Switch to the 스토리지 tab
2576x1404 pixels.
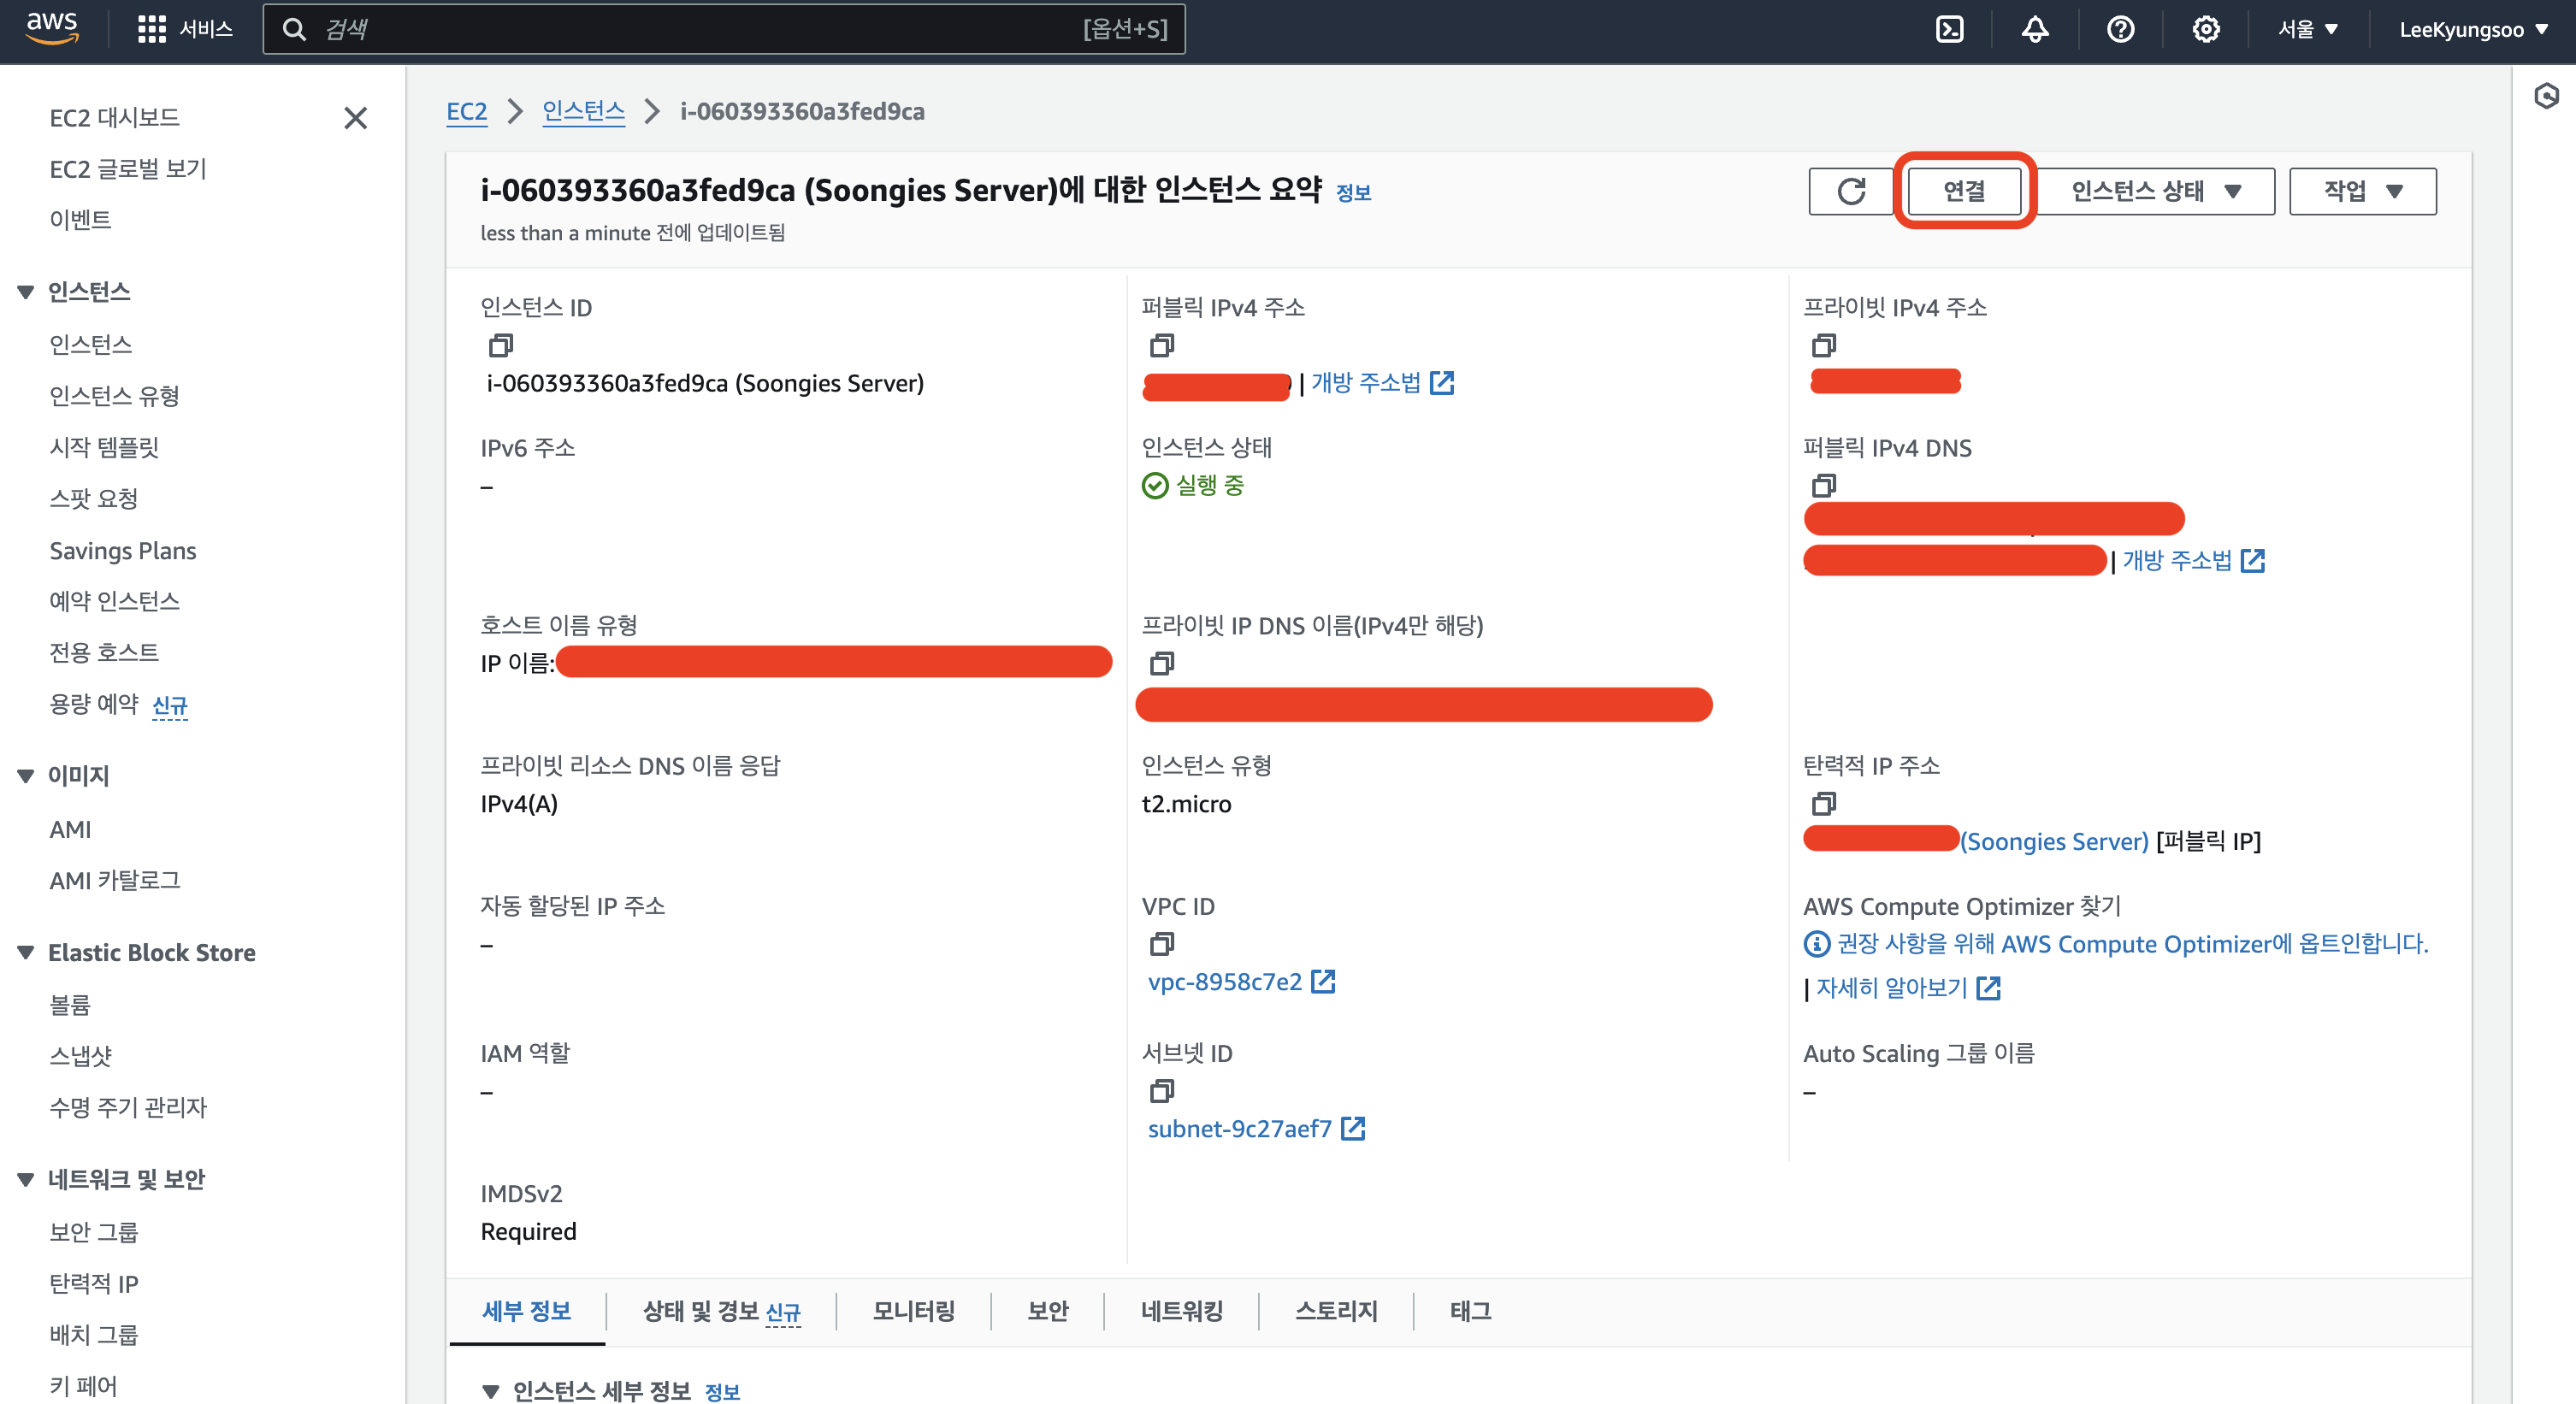pos(1335,1311)
